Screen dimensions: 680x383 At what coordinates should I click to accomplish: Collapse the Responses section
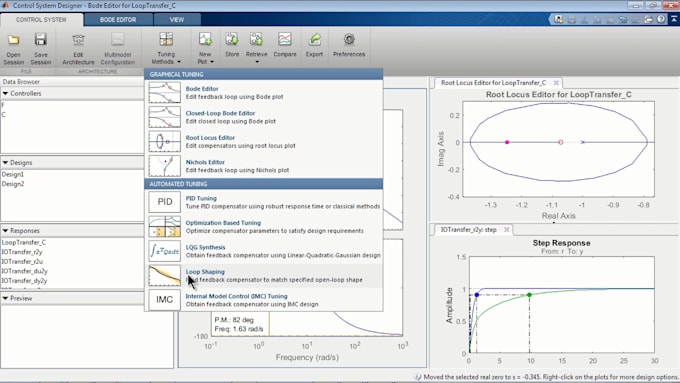tap(6, 231)
